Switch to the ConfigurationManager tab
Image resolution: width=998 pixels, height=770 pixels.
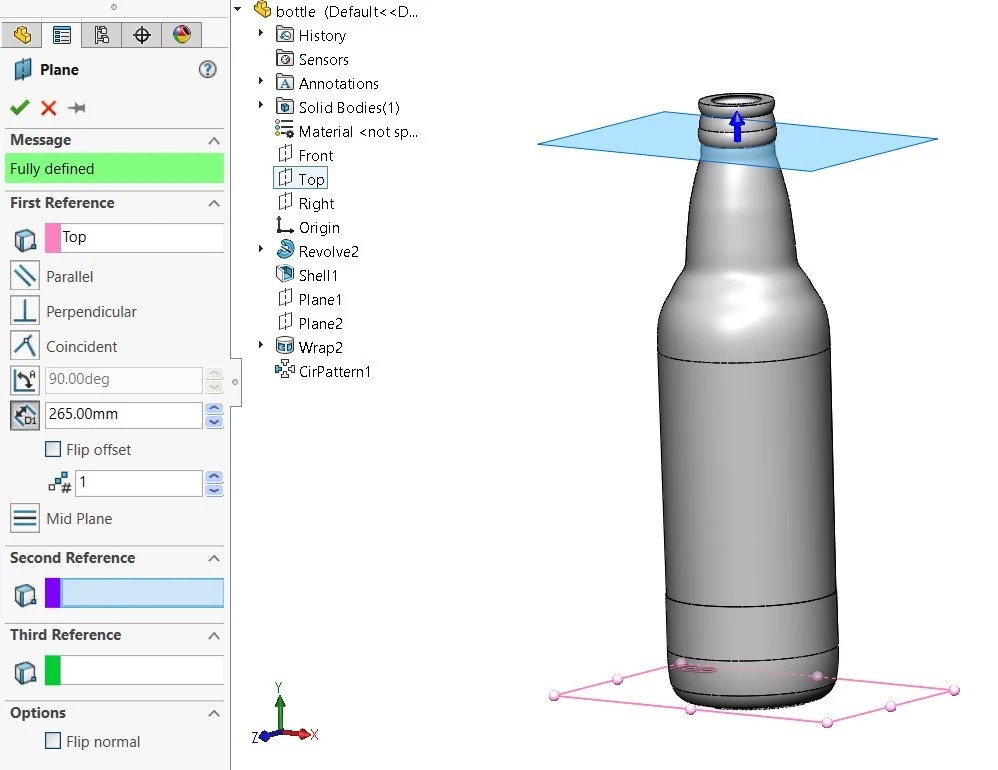click(101, 35)
